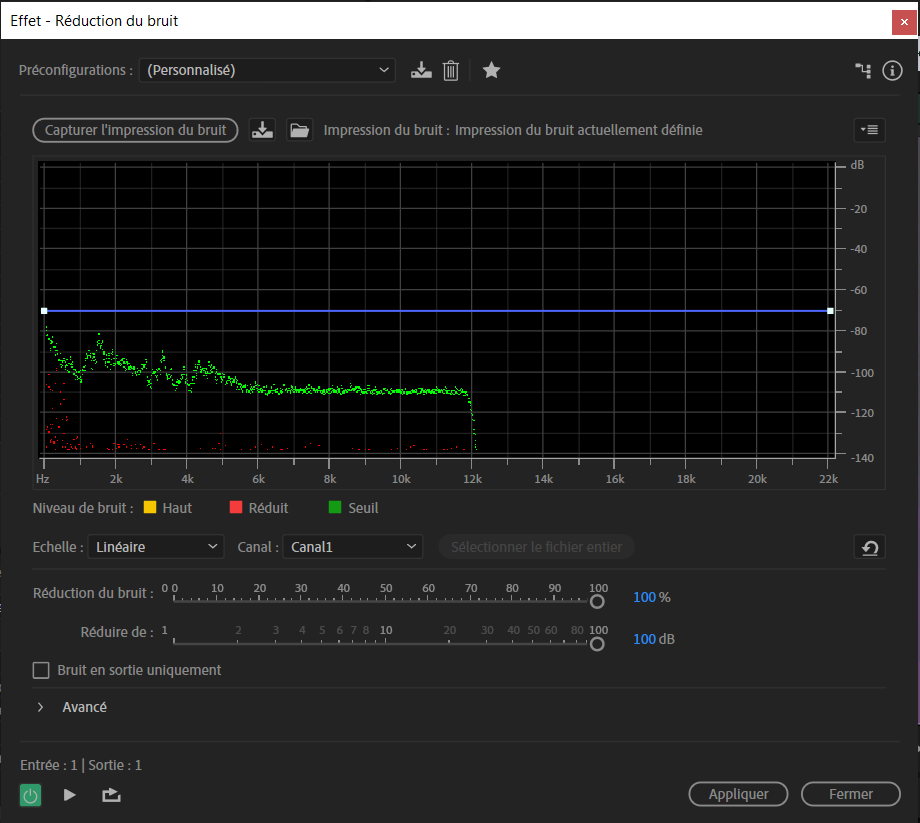Change Echelle from Linéaire dropdown
The height and width of the screenshot is (823, 920).
[155, 547]
